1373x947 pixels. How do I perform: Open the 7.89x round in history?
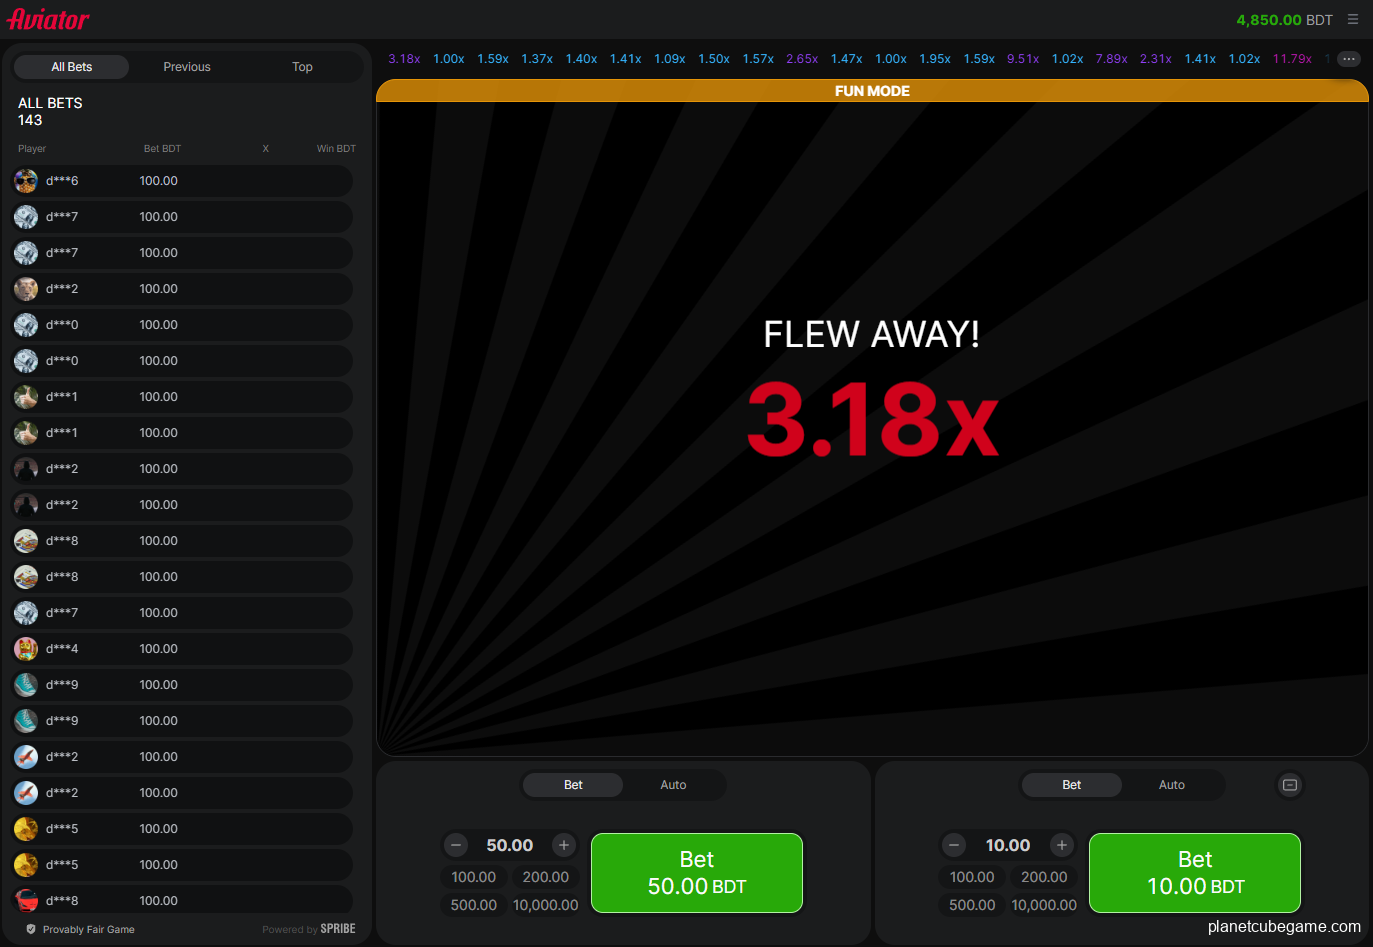(x=1111, y=59)
